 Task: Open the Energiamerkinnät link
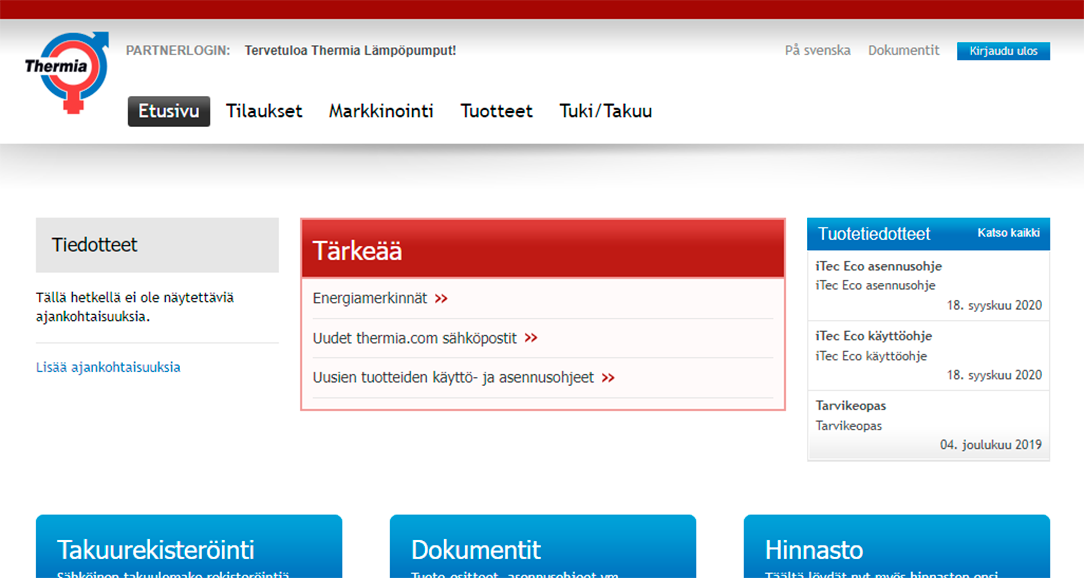point(370,299)
